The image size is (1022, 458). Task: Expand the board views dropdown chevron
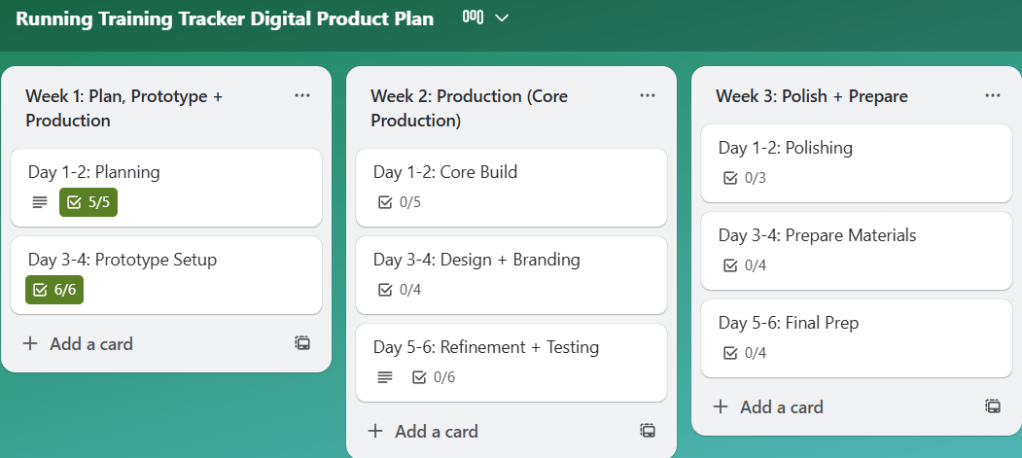[x=502, y=18]
